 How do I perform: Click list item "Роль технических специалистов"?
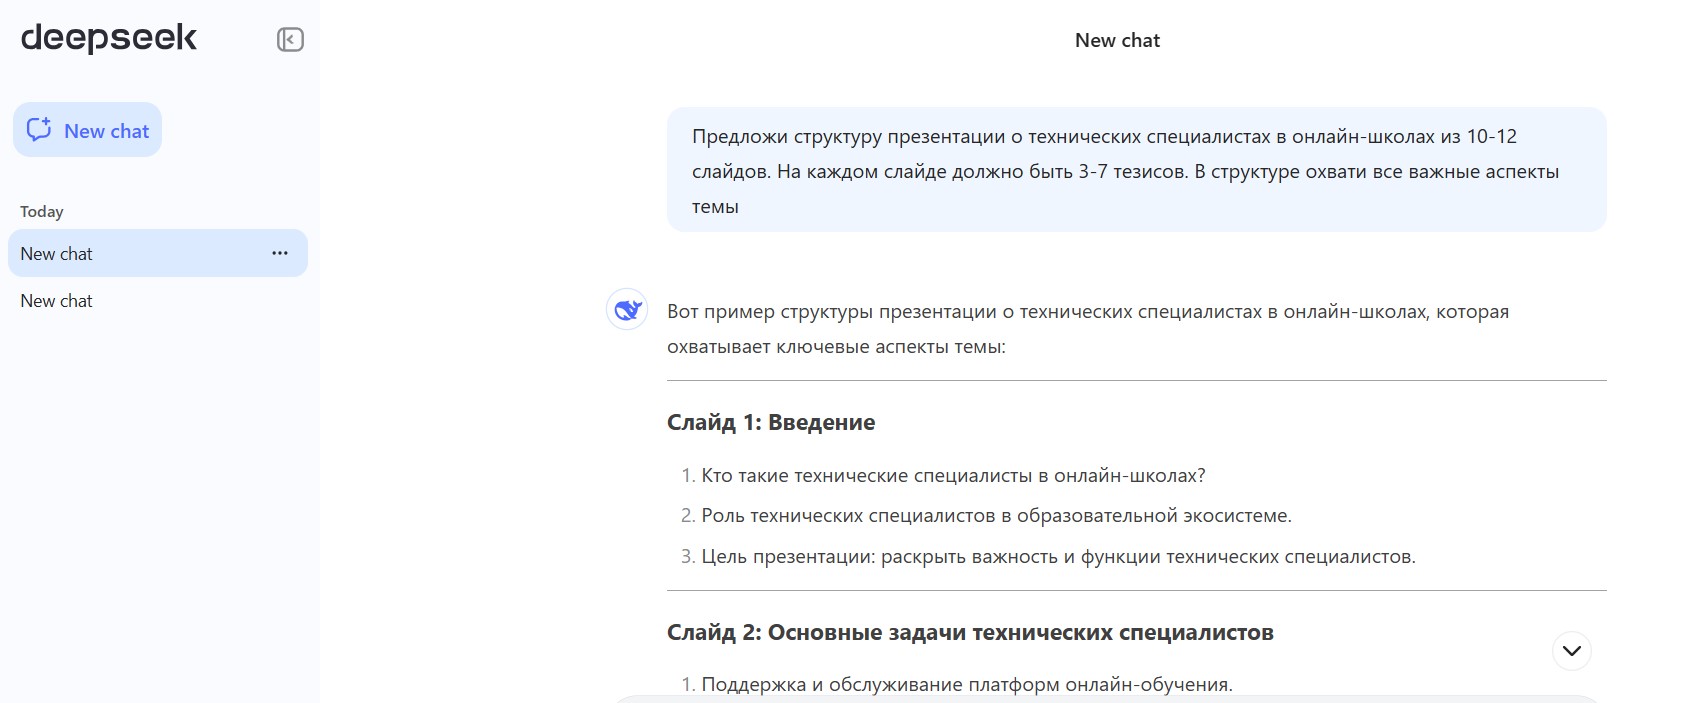click(995, 516)
